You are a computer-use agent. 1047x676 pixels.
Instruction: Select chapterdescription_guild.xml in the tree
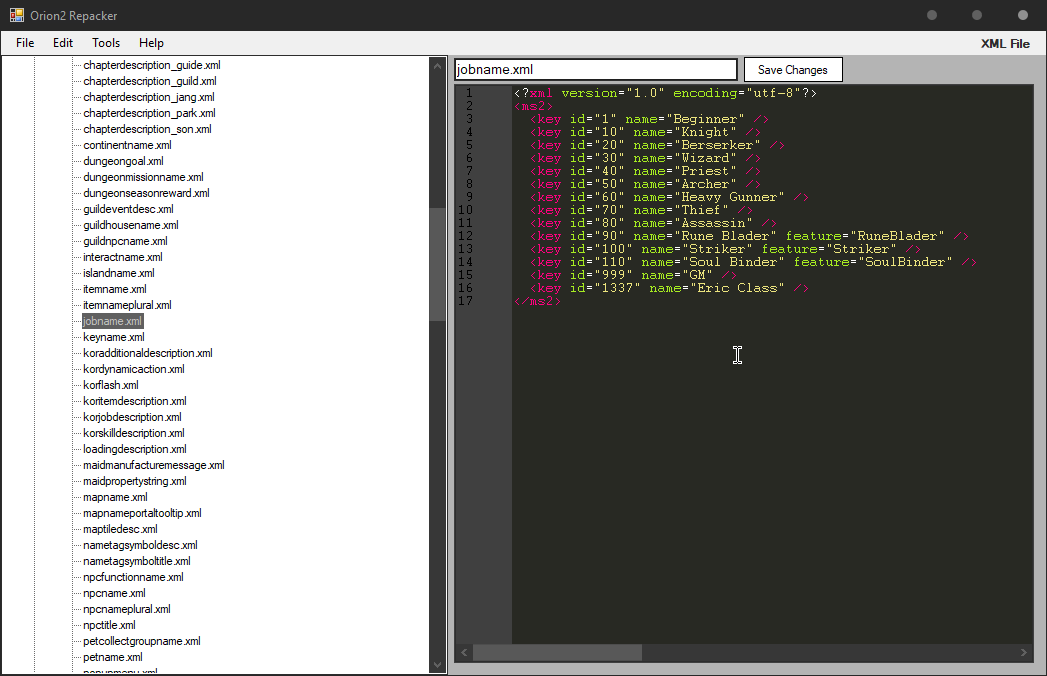150,81
